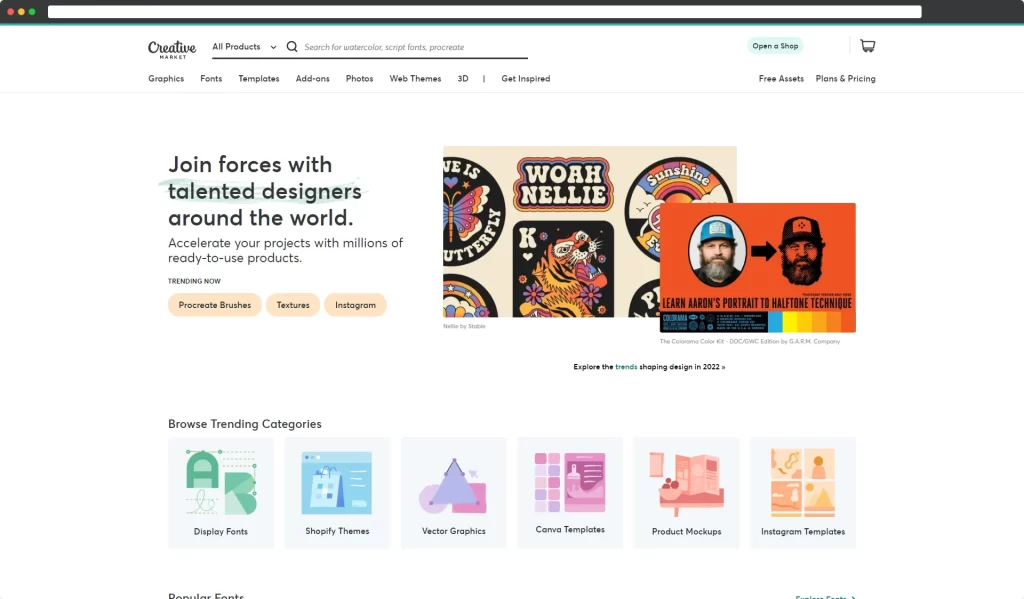
Task: Click the Open a Shop button
Action: pyautogui.click(x=775, y=46)
